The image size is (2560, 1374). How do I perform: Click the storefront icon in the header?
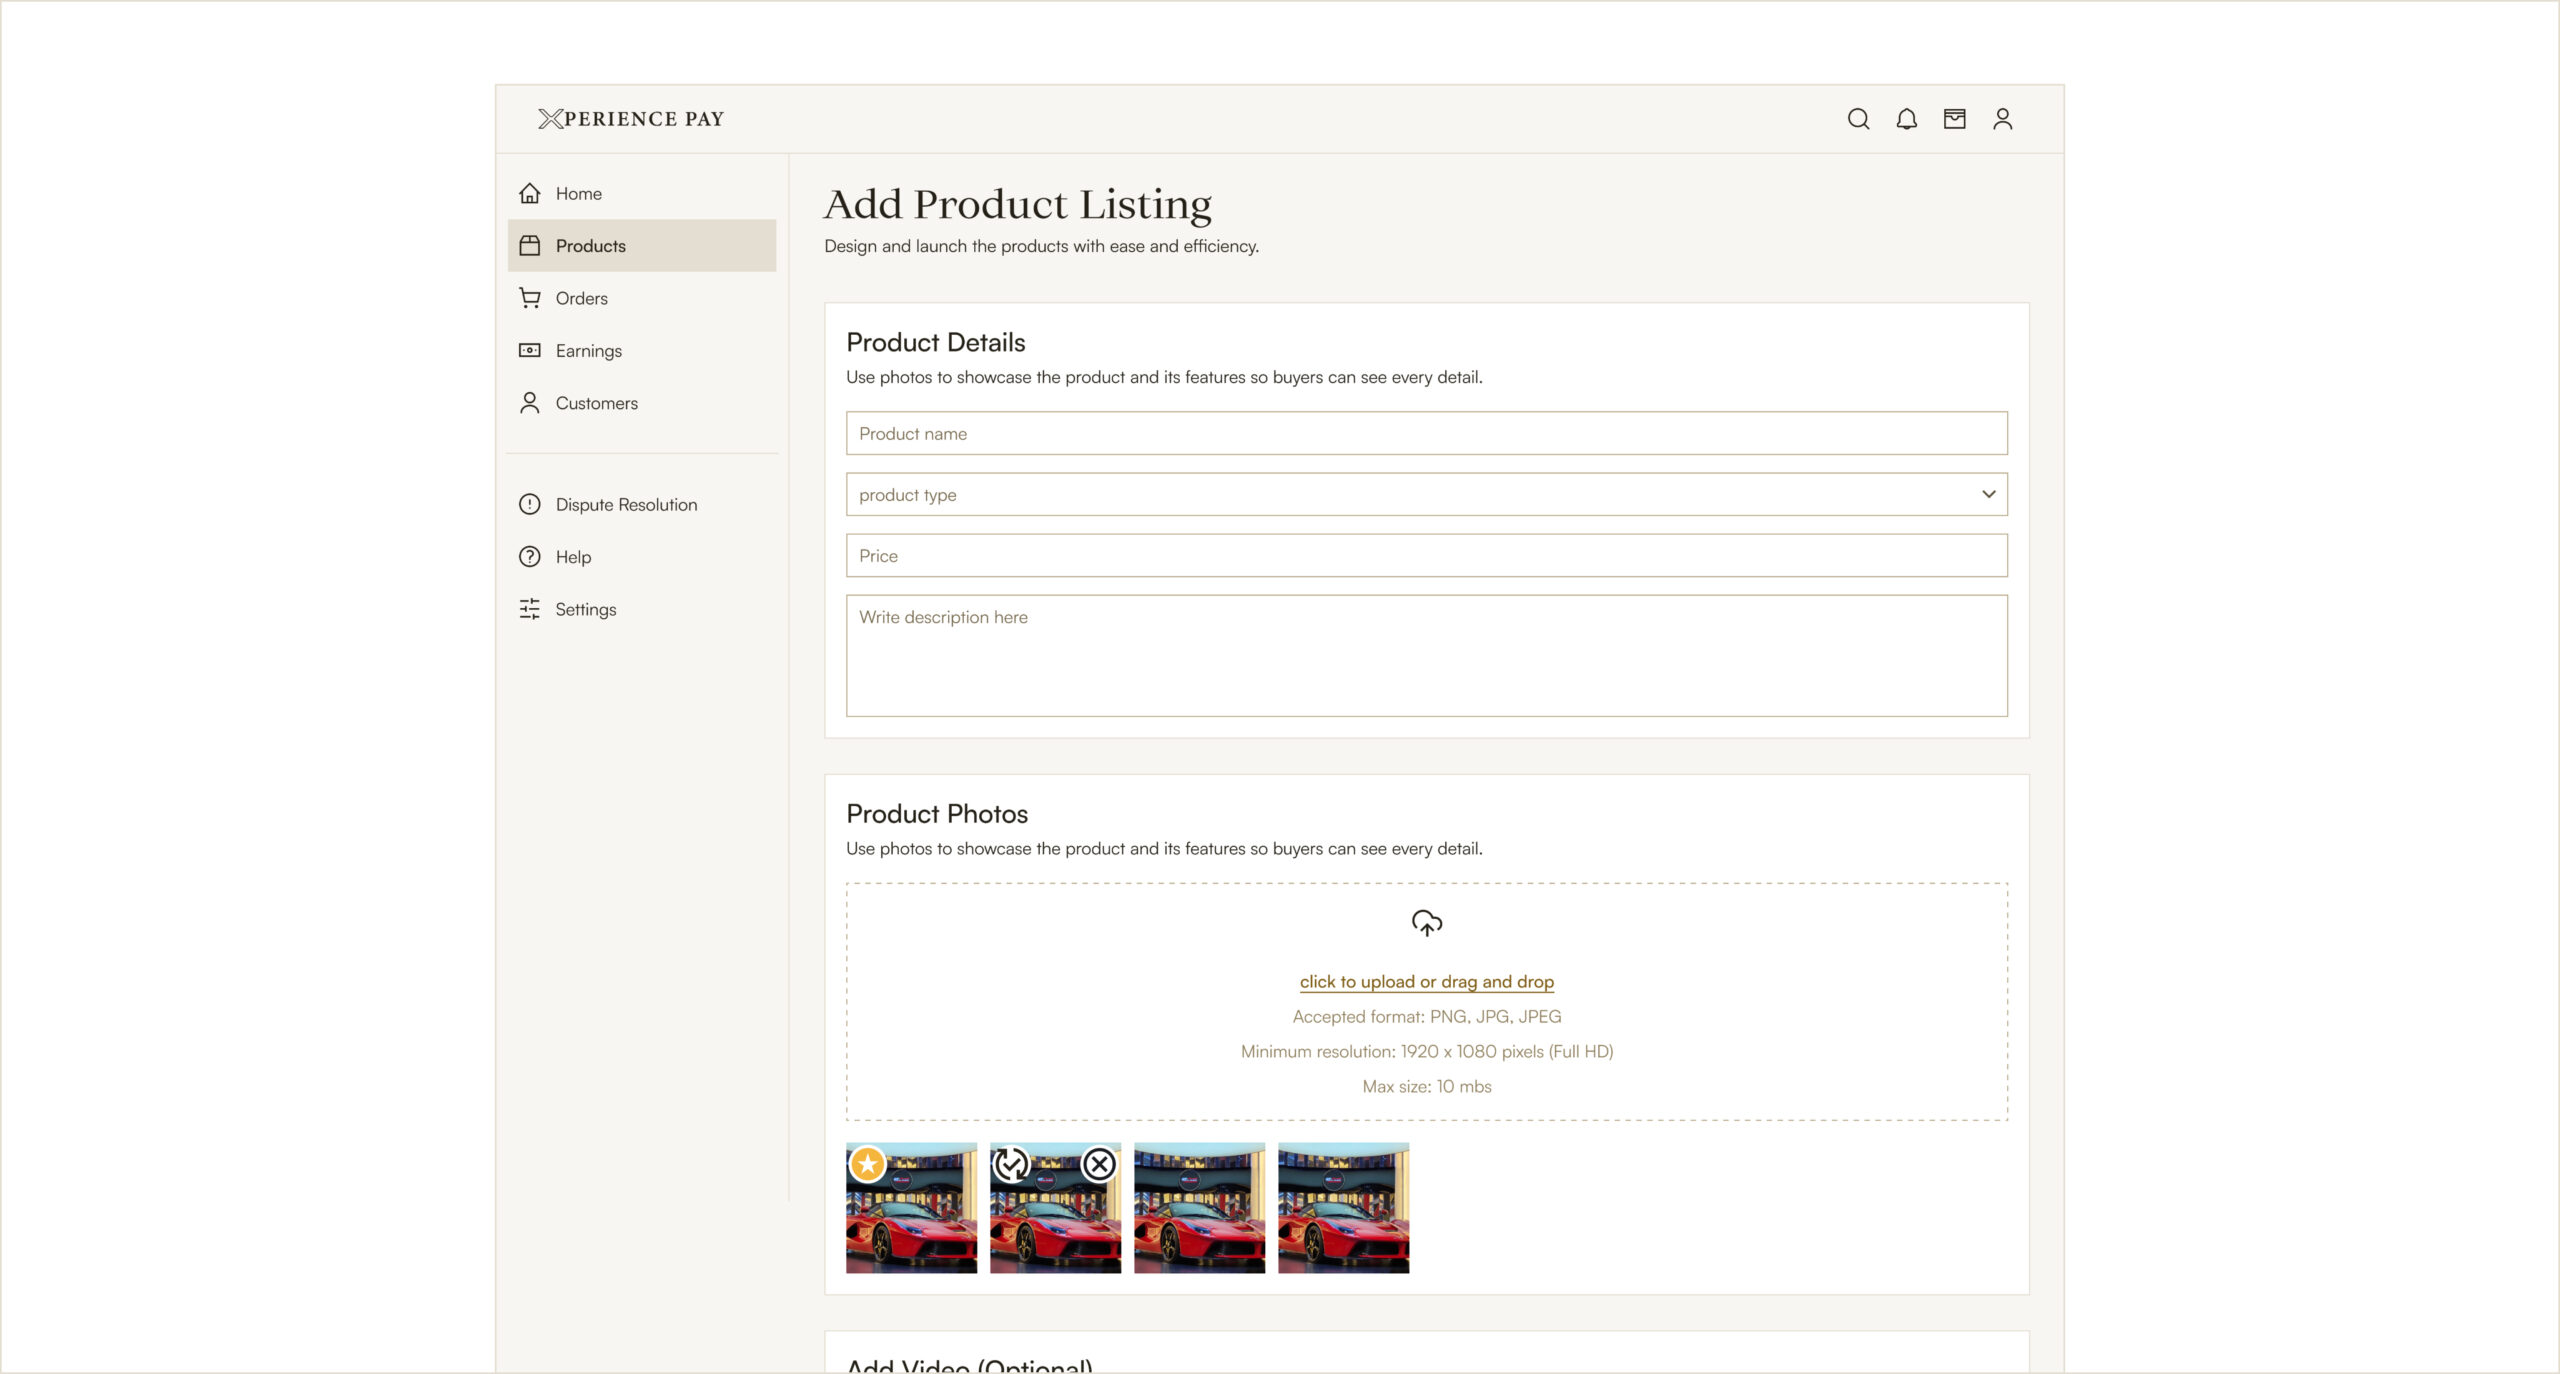point(1954,119)
